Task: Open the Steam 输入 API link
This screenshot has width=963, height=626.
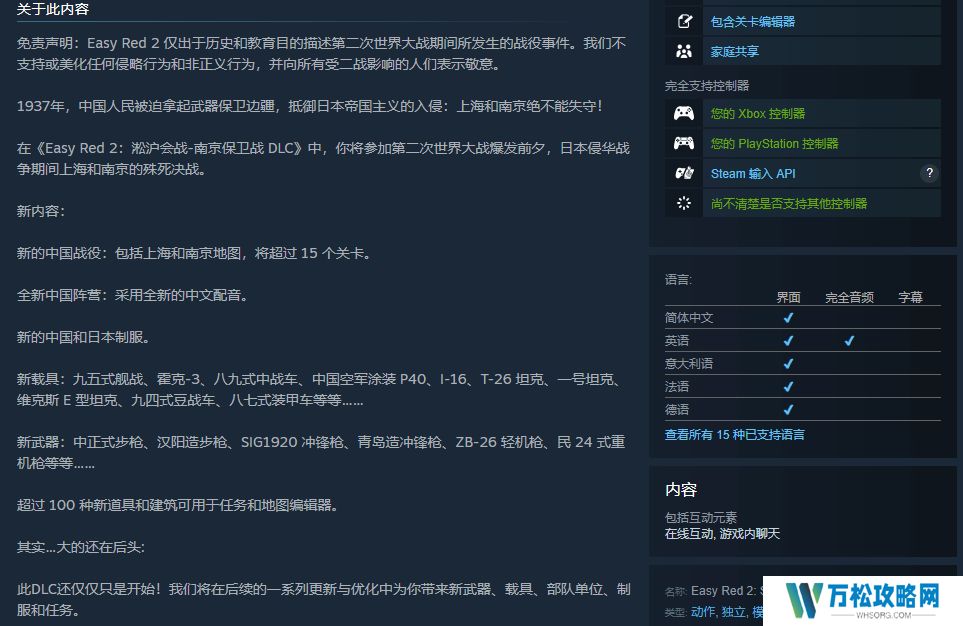Action: coord(753,174)
